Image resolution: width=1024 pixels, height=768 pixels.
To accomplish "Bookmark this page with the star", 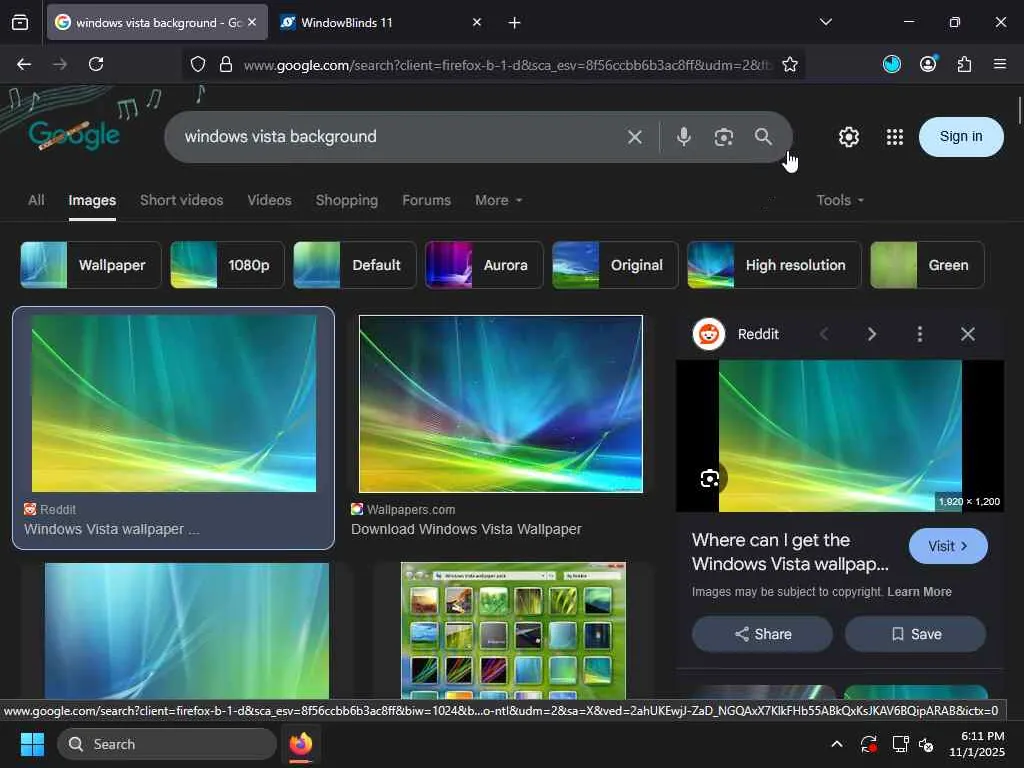I will click(x=790, y=64).
